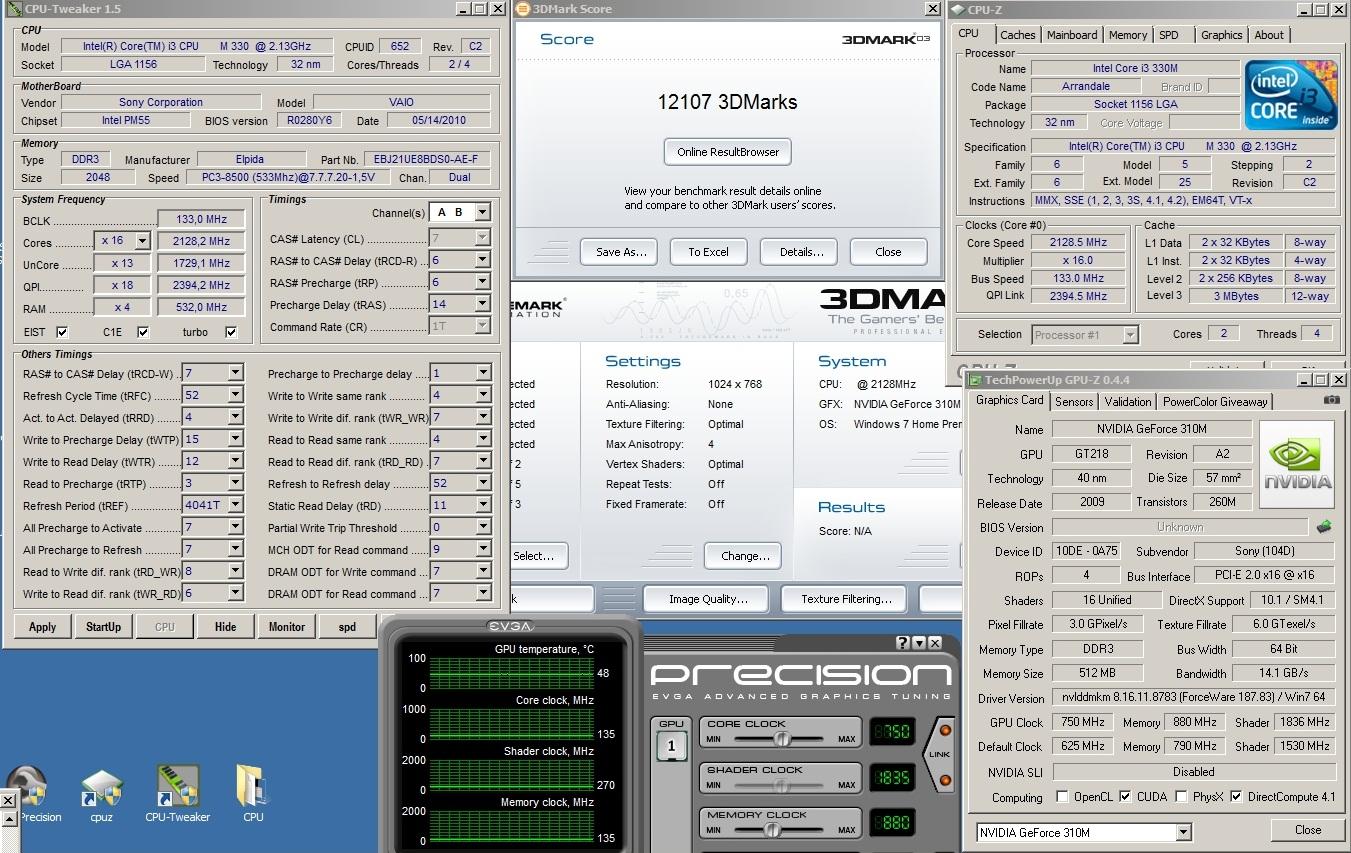This screenshot has height=853, width=1351.
Task: Switch to the Validation tab in GPU-Z
Action: (x=1127, y=401)
